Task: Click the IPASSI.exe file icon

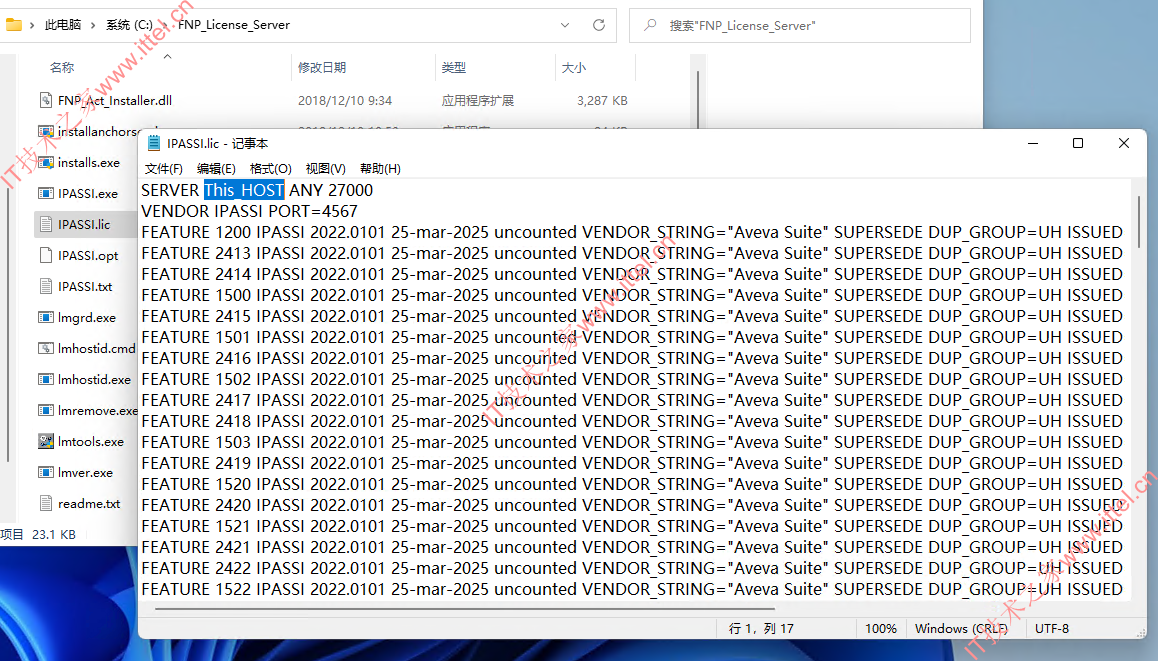Action: [46, 193]
